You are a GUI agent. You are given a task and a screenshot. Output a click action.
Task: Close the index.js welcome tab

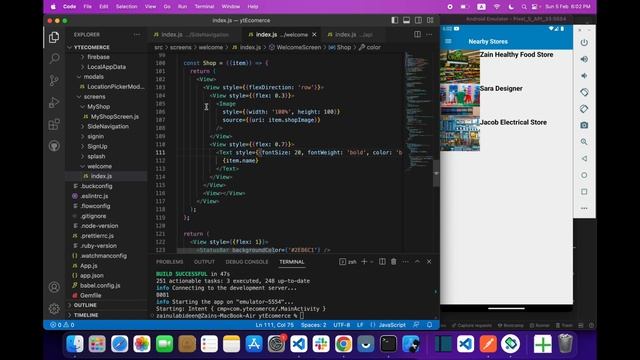coord(314,35)
